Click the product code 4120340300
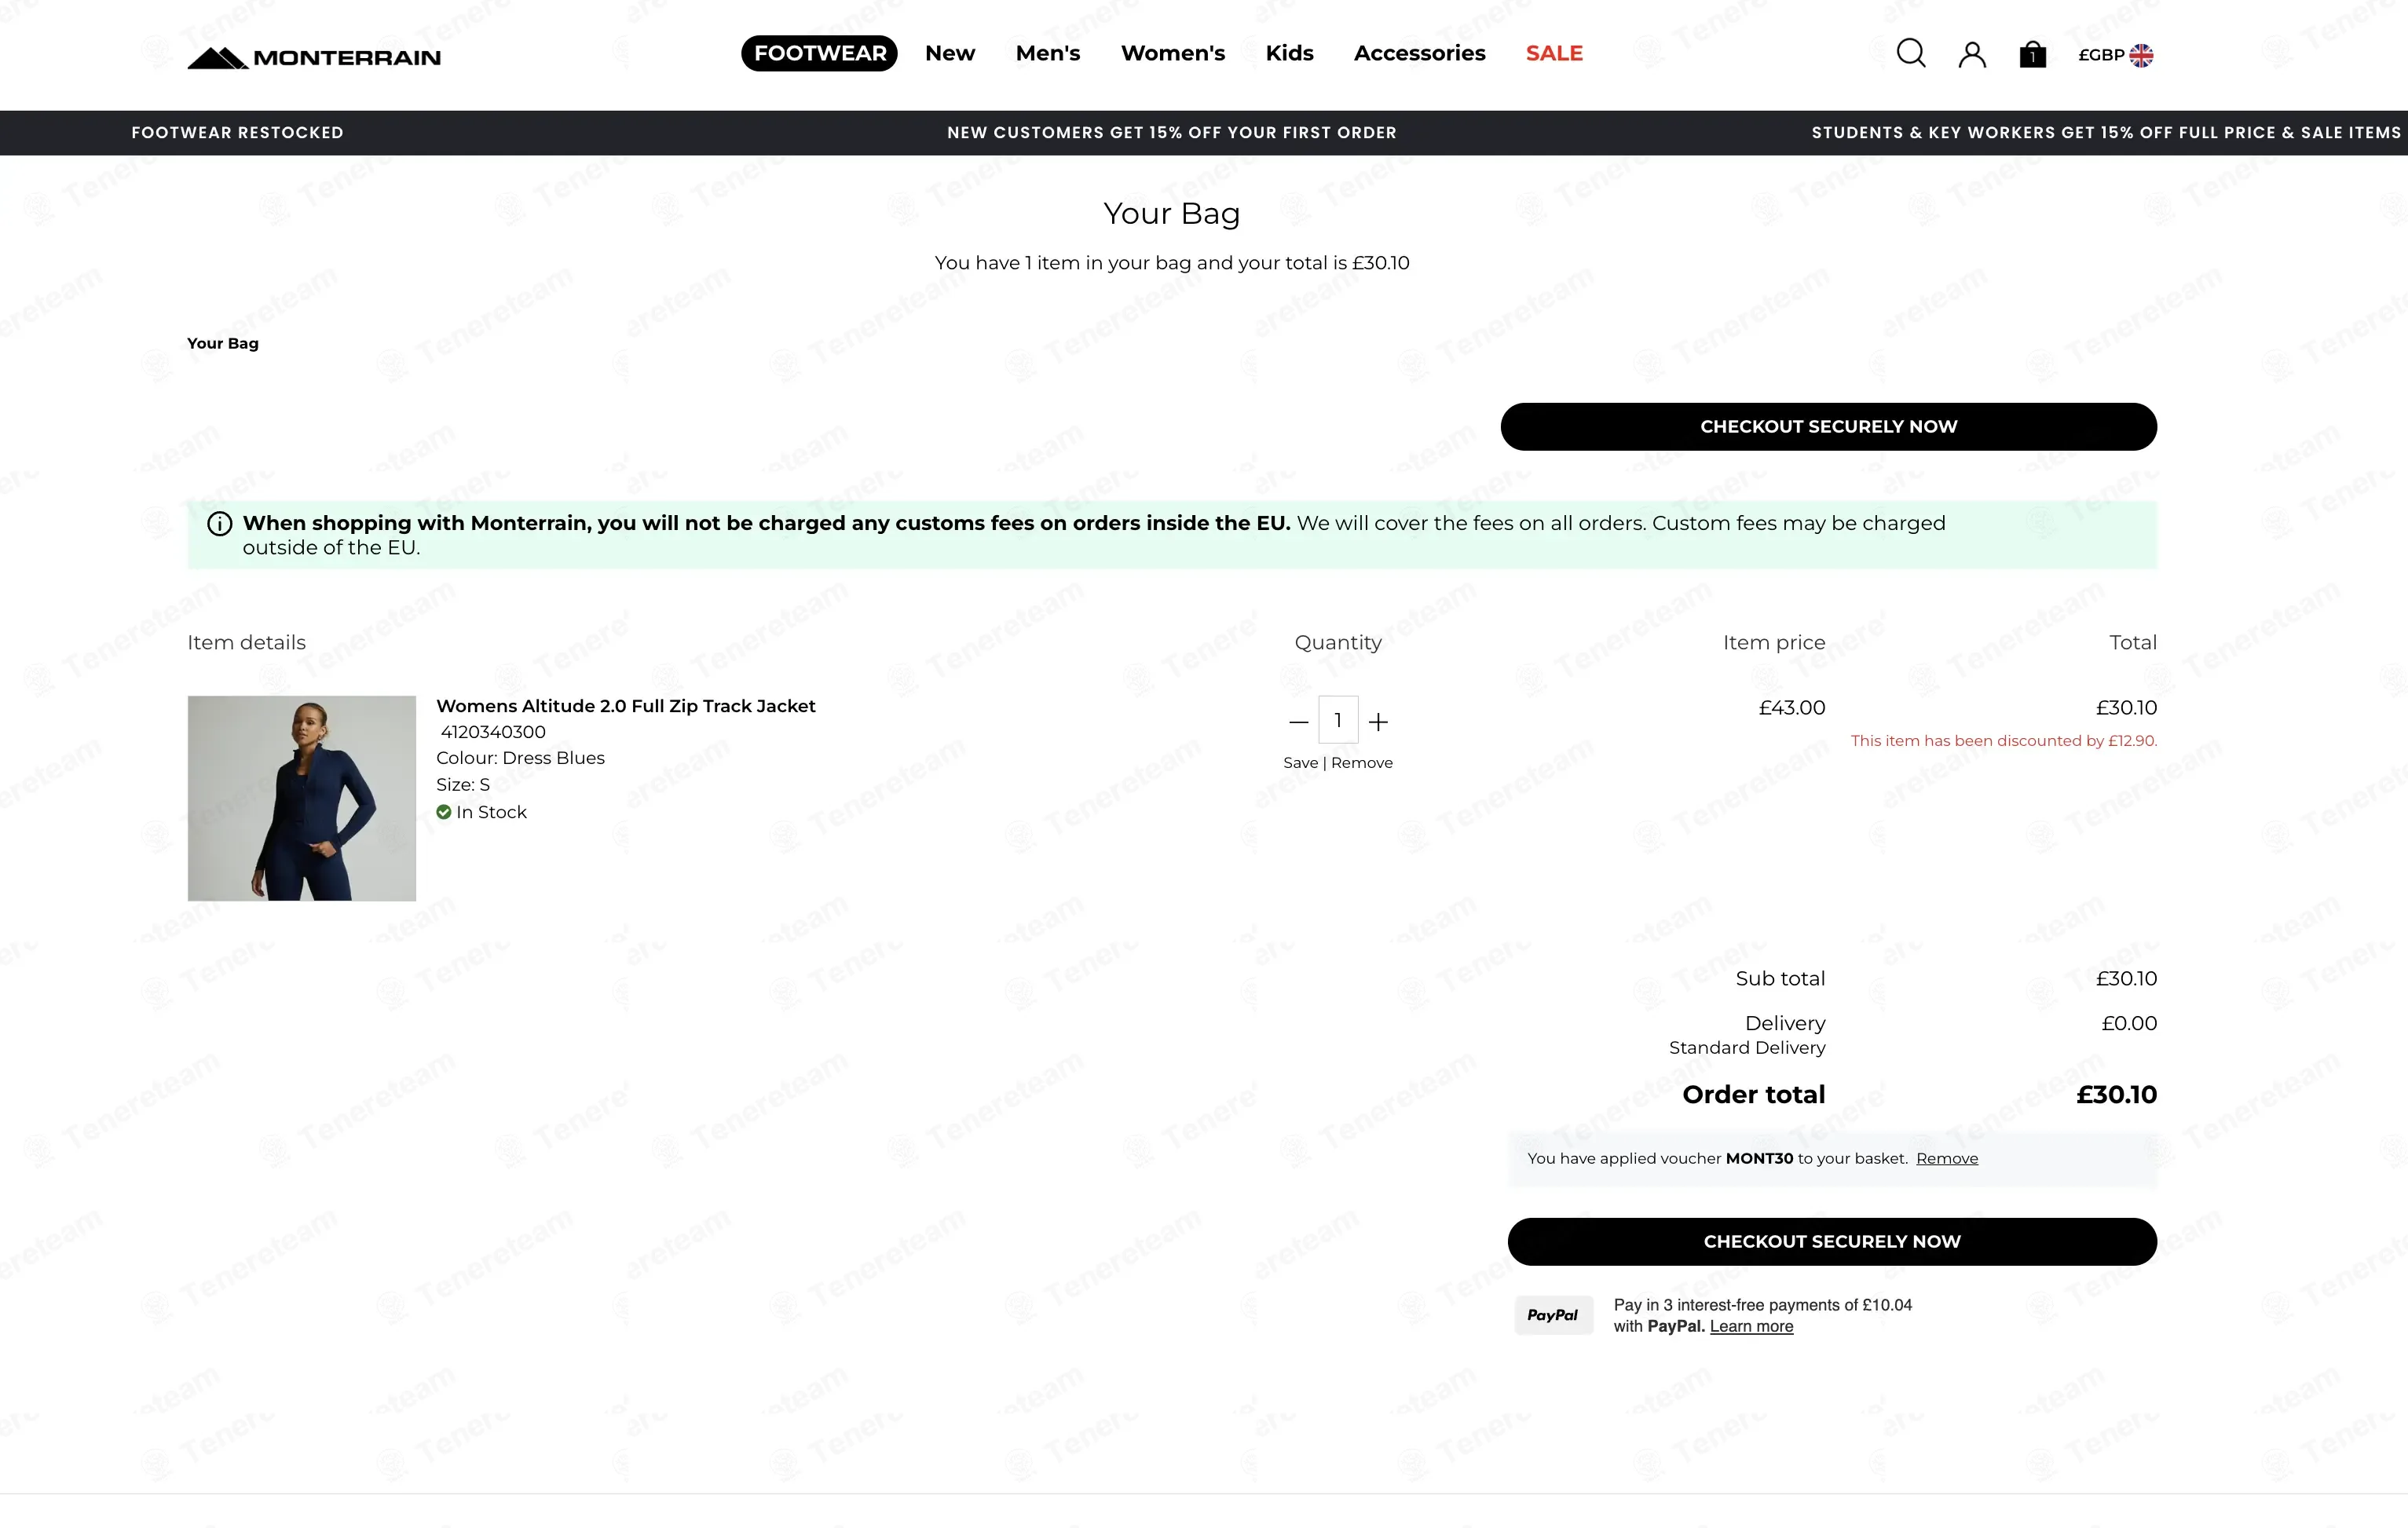The width and height of the screenshot is (2408, 1528). click(493, 732)
